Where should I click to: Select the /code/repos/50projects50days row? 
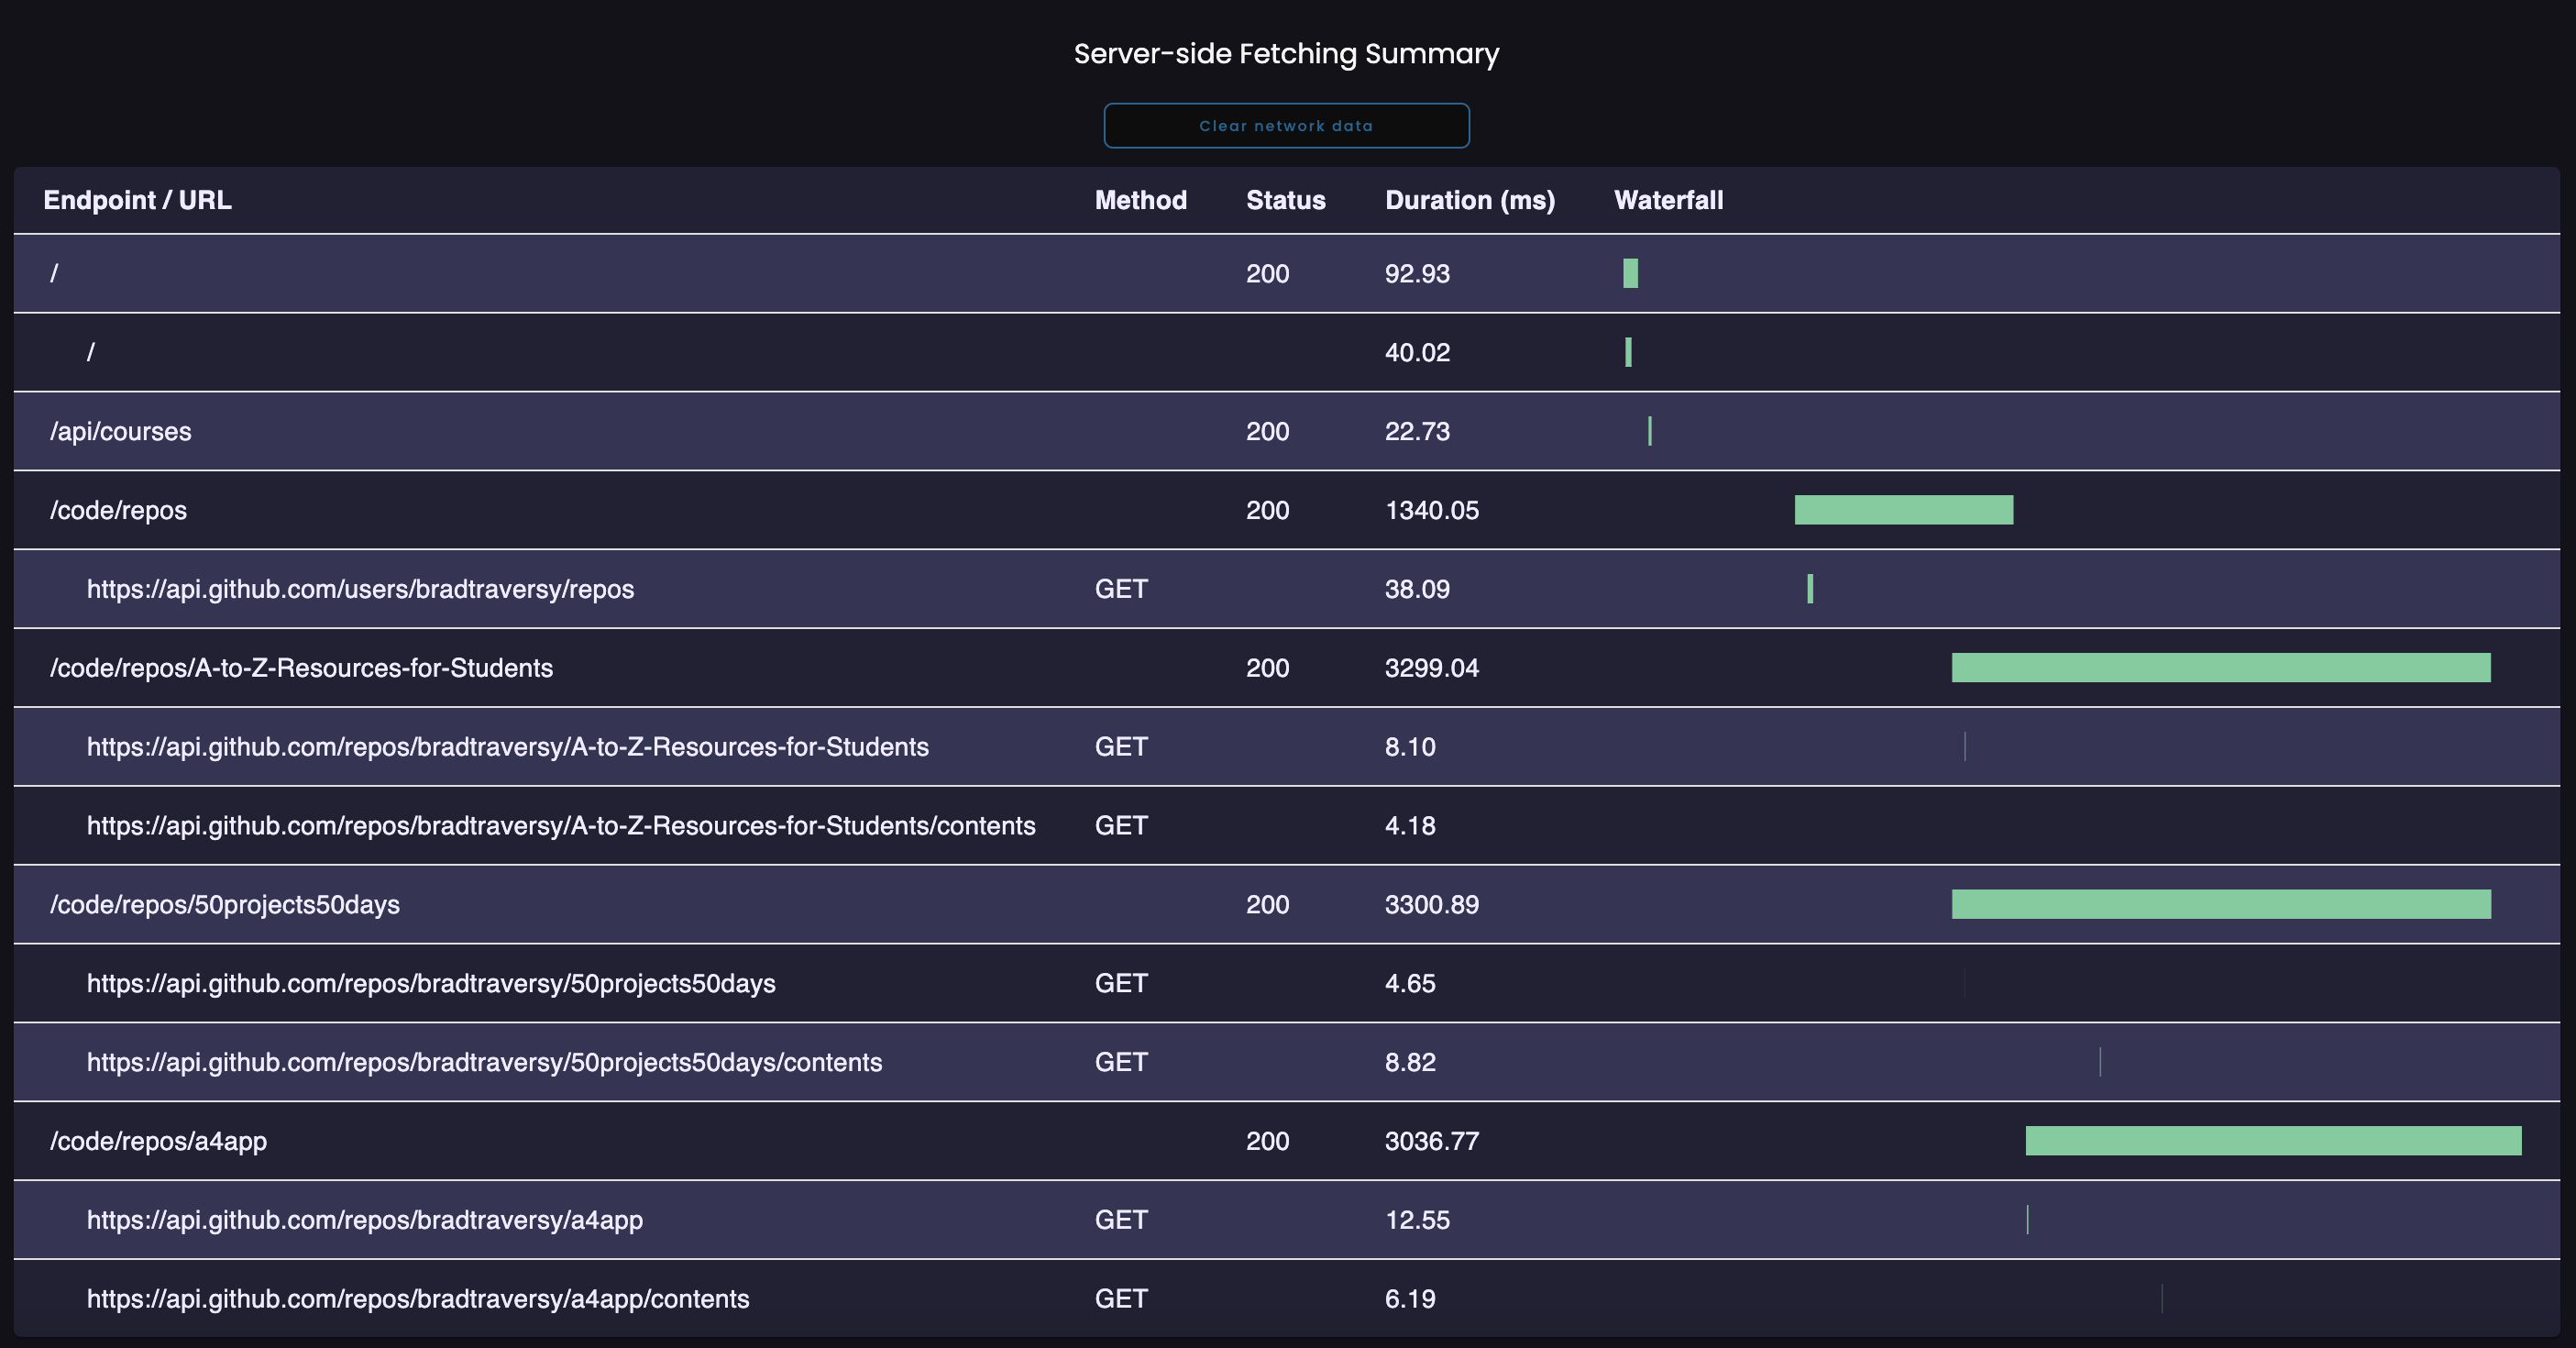coord(225,905)
